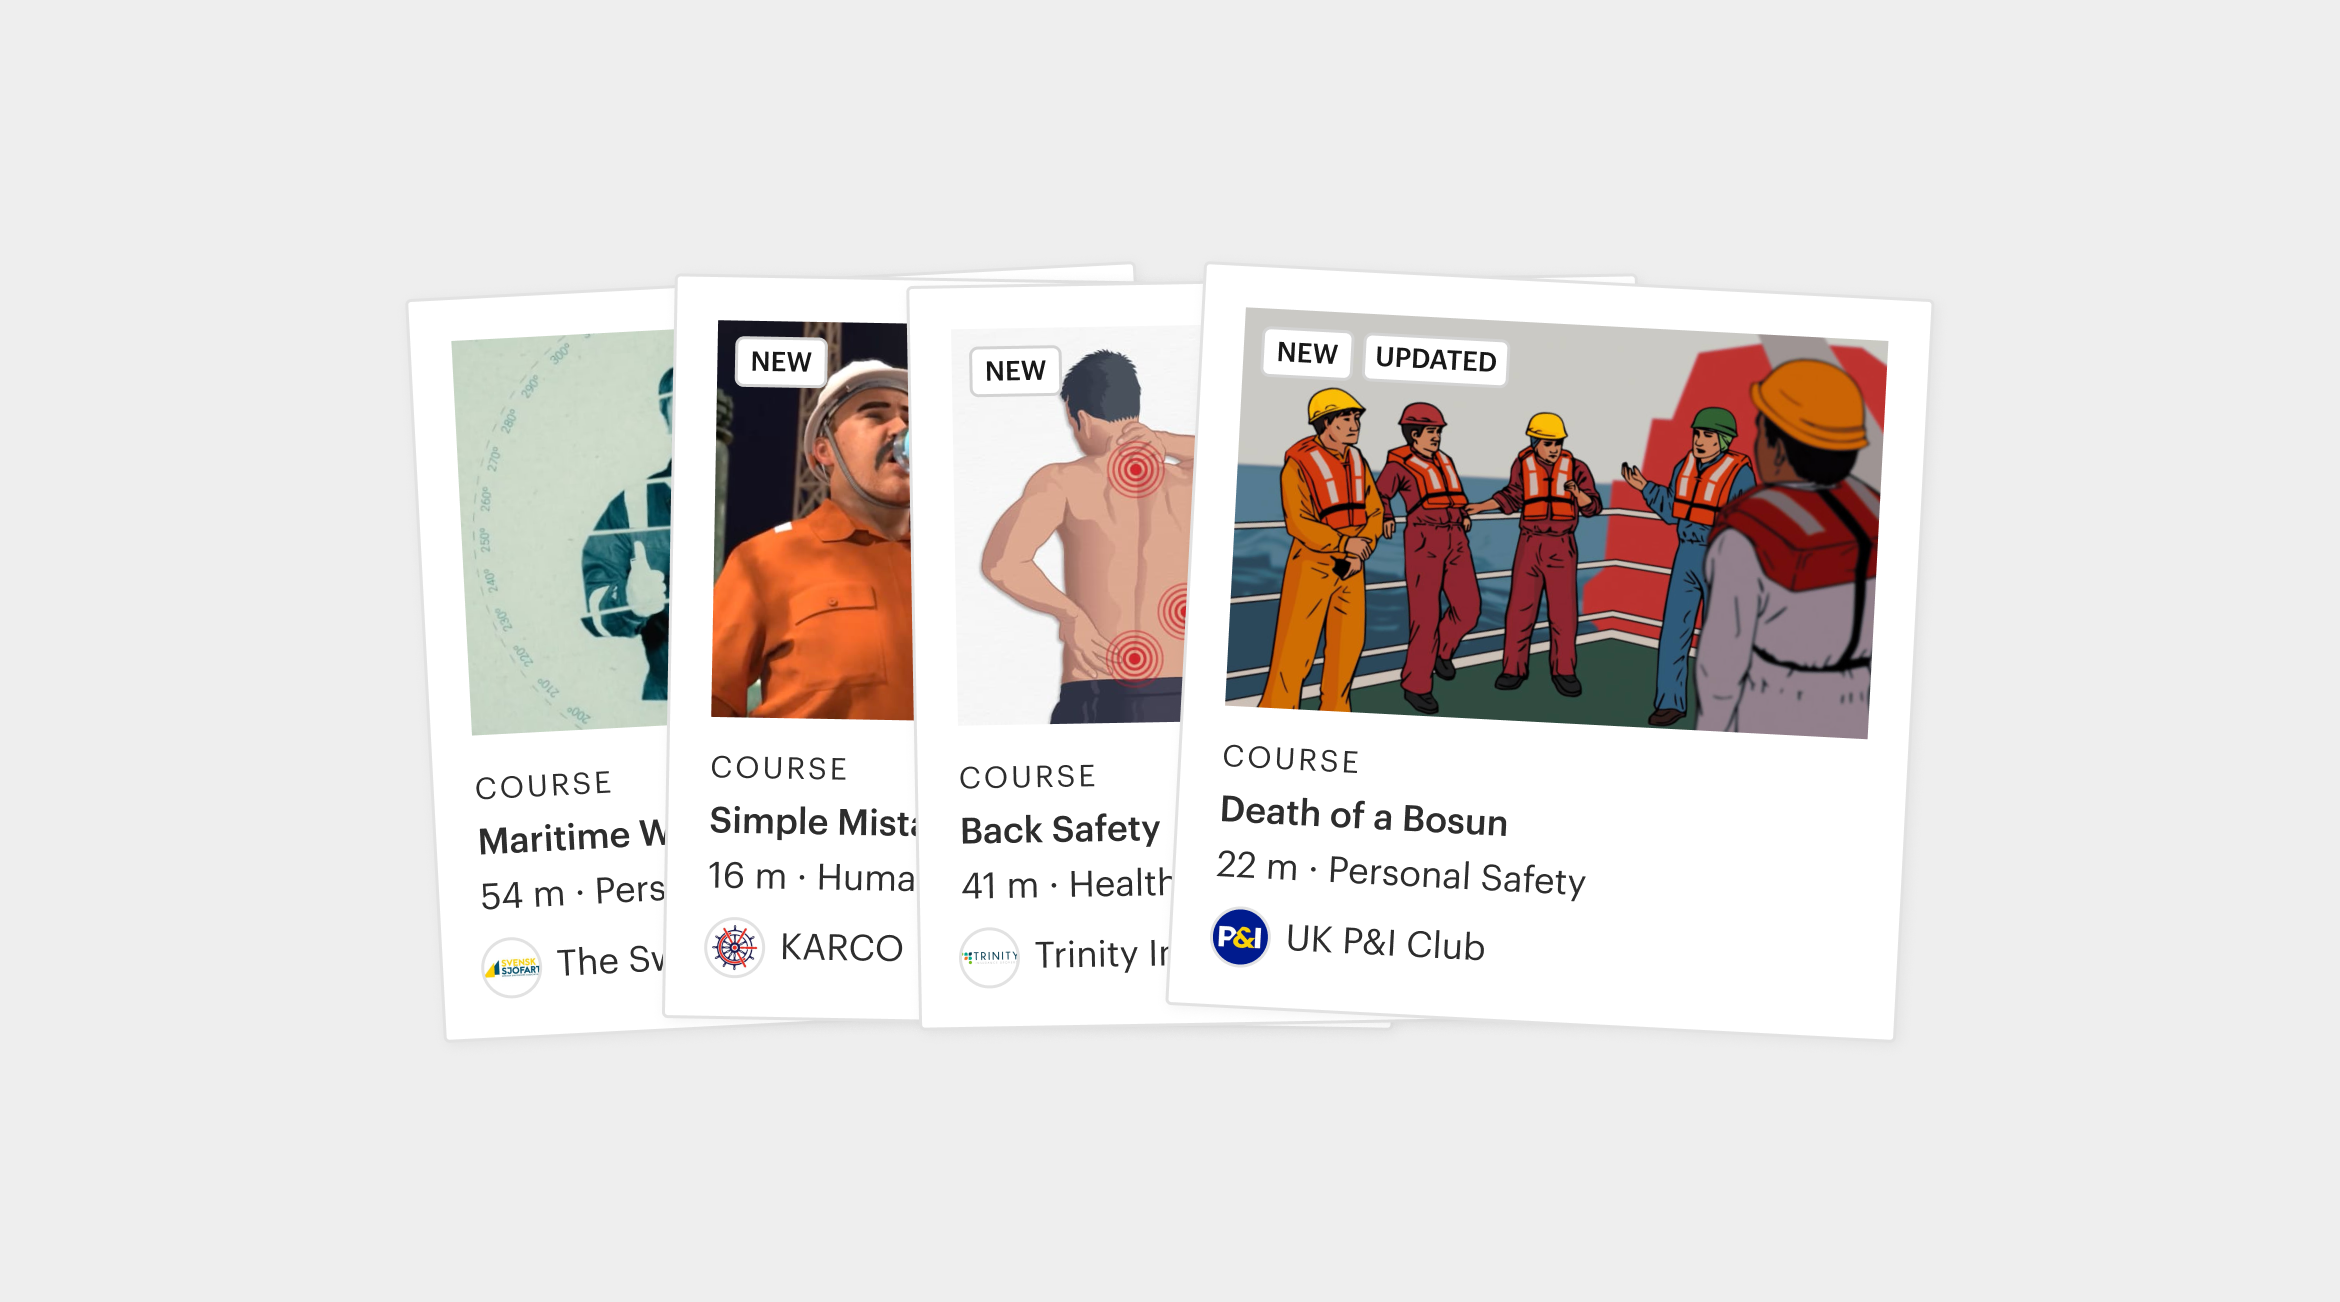Click the Svensk Sjöfart logo icon

pos(511,968)
